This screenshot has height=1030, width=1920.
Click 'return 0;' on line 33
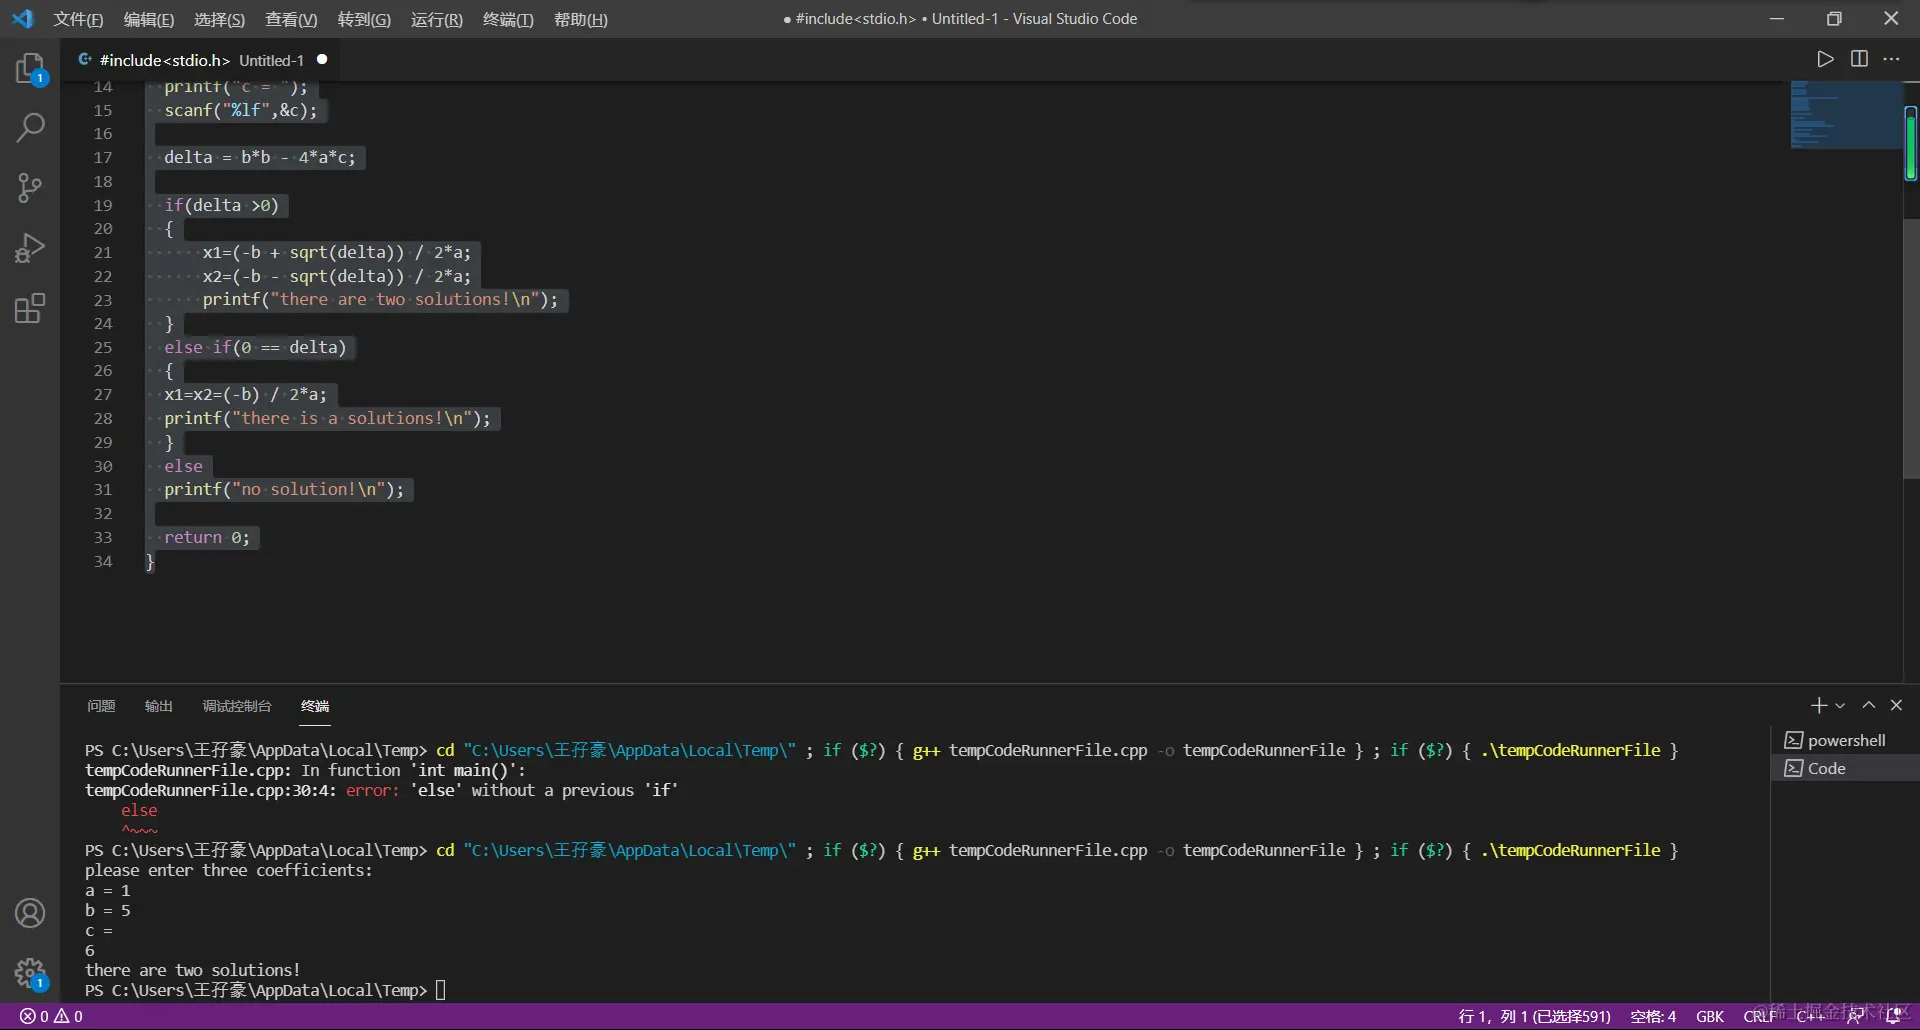(207, 537)
